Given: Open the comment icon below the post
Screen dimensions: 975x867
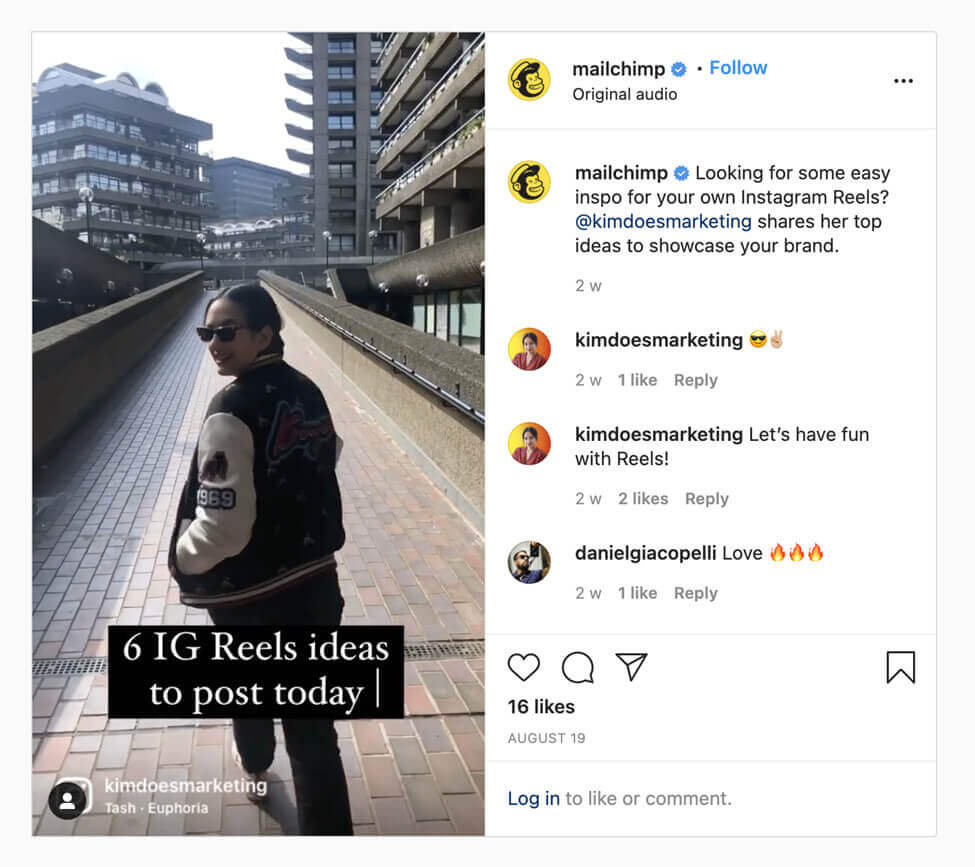Looking at the screenshot, I should coord(577,667).
